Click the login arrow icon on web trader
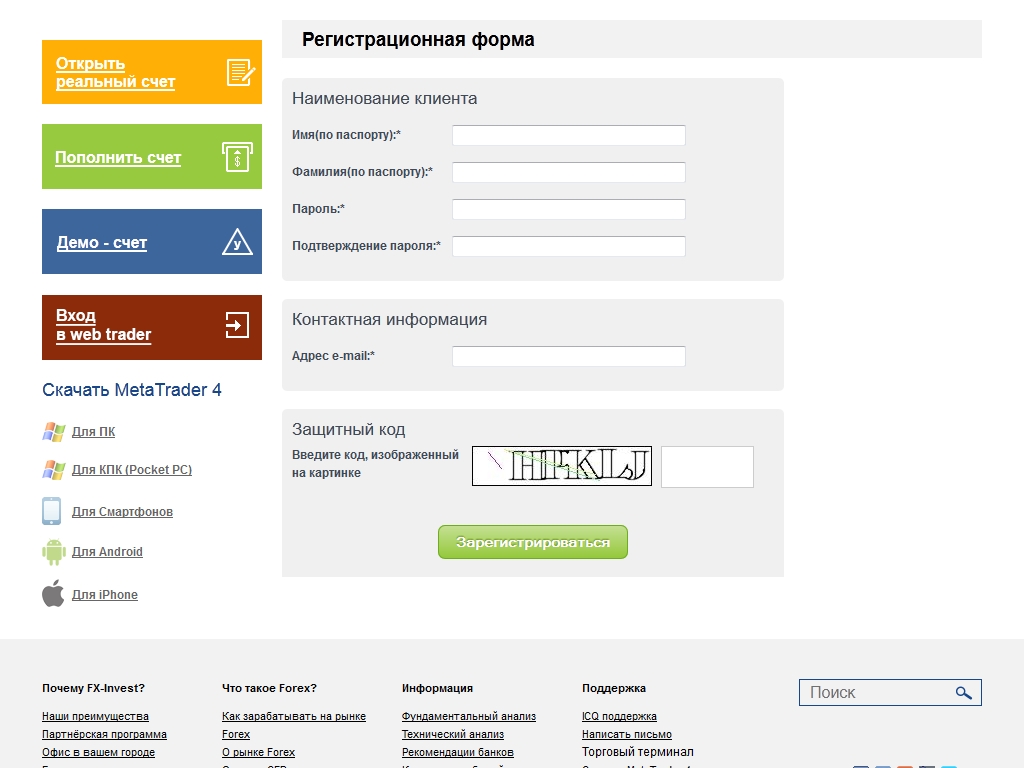Image resolution: width=1024 pixels, height=768 pixels. (x=237, y=325)
